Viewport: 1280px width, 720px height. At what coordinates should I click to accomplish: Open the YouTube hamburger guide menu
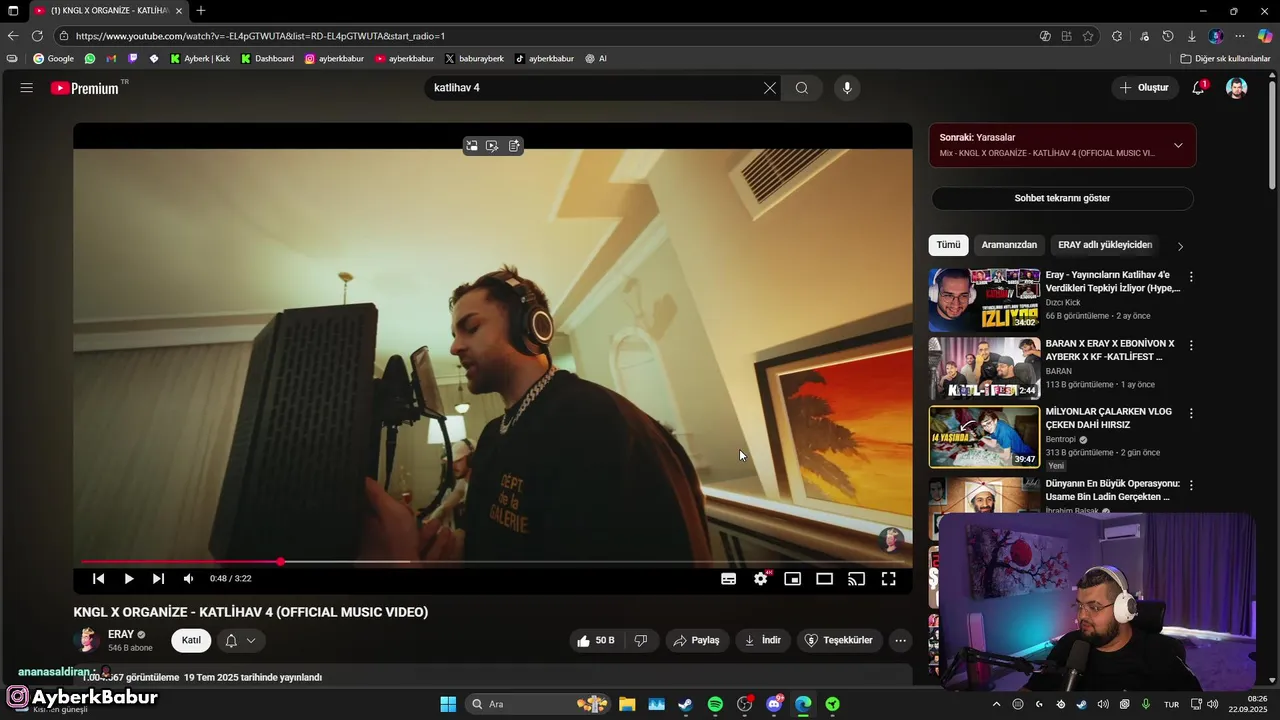(x=27, y=88)
